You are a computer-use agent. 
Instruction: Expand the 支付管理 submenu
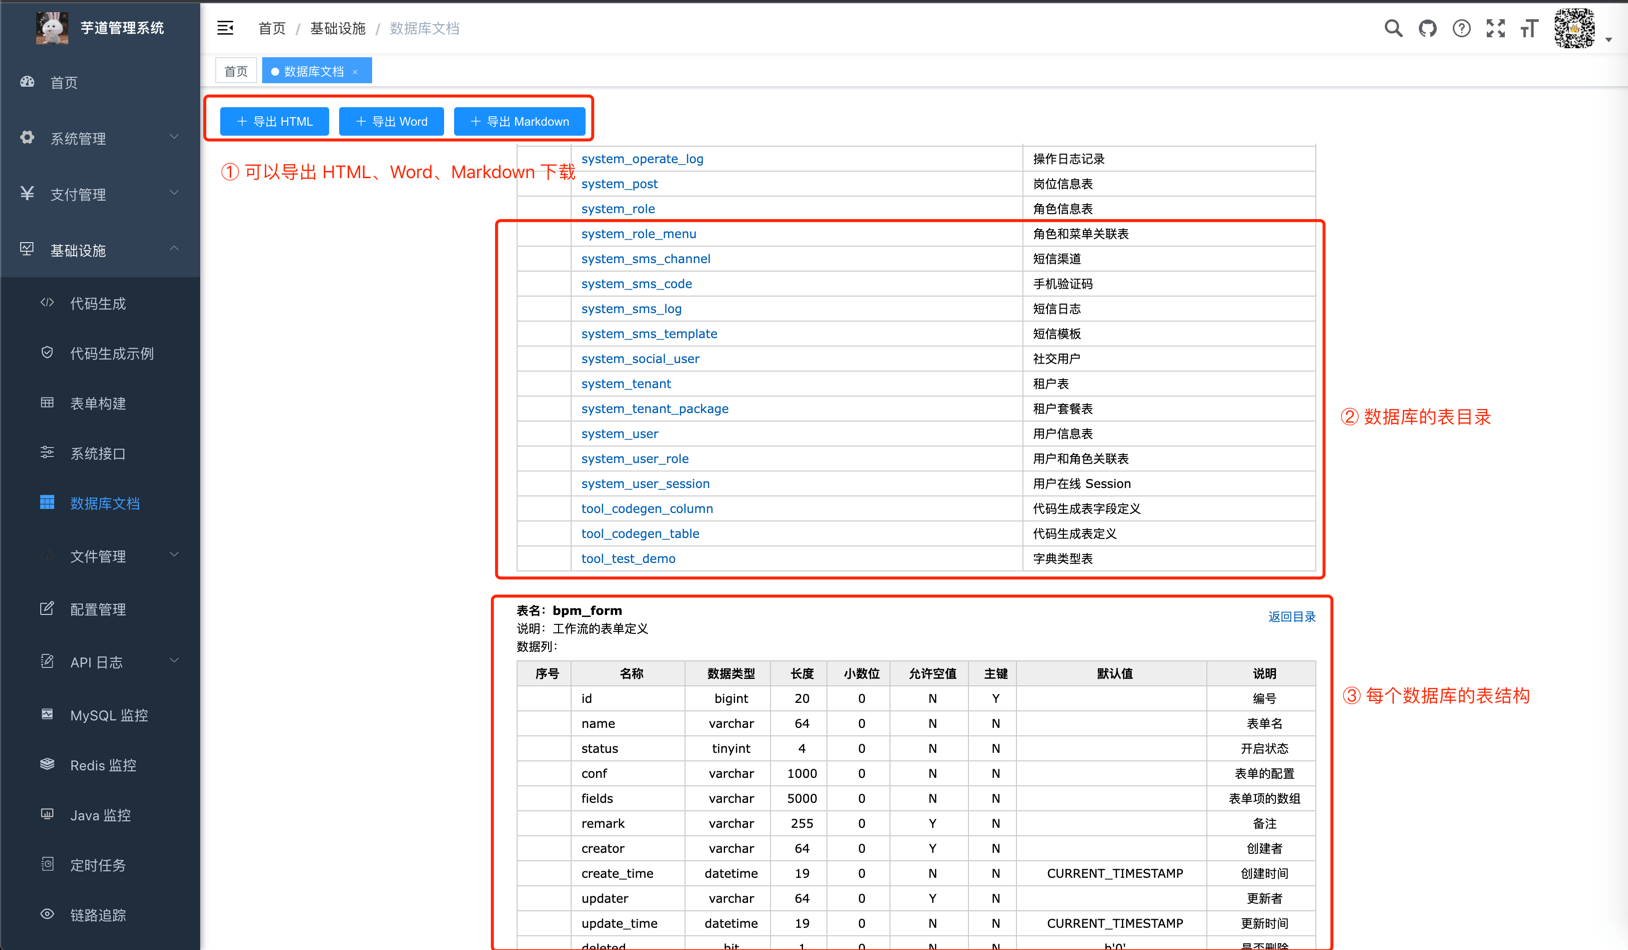pos(99,194)
